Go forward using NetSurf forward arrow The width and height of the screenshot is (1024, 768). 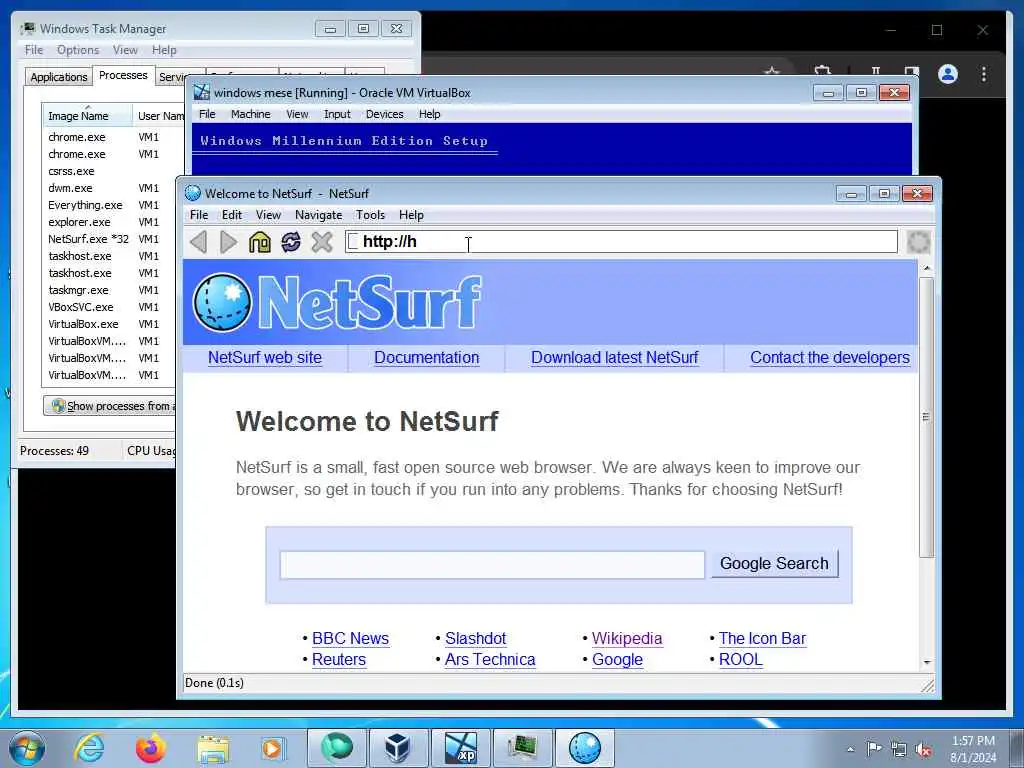[229, 242]
